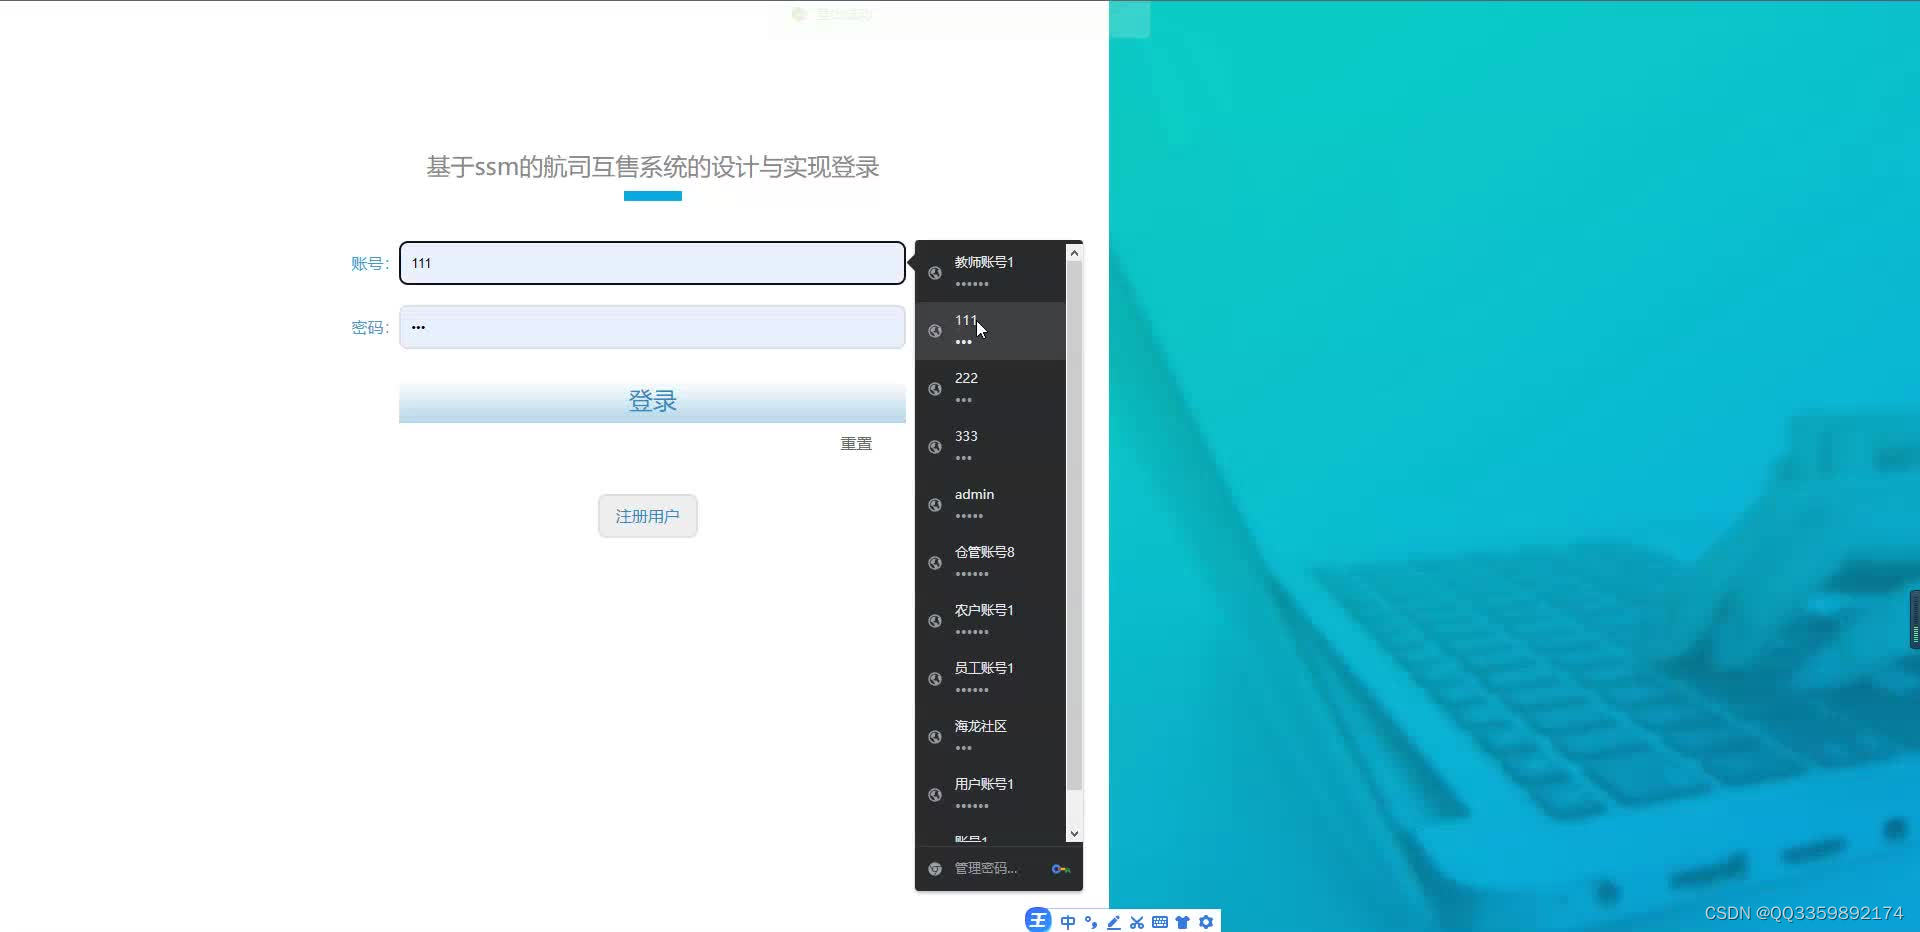Toggle 中 Chinese/English input mode
This screenshot has height=932, width=1920.
point(1068,922)
